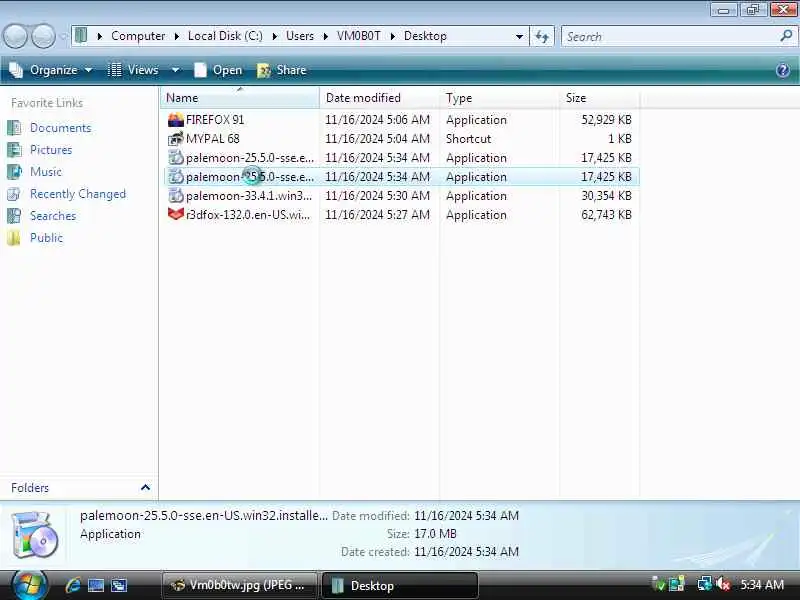Open the Searches favorite link
The image size is (800, 600).
pos(53,216)
